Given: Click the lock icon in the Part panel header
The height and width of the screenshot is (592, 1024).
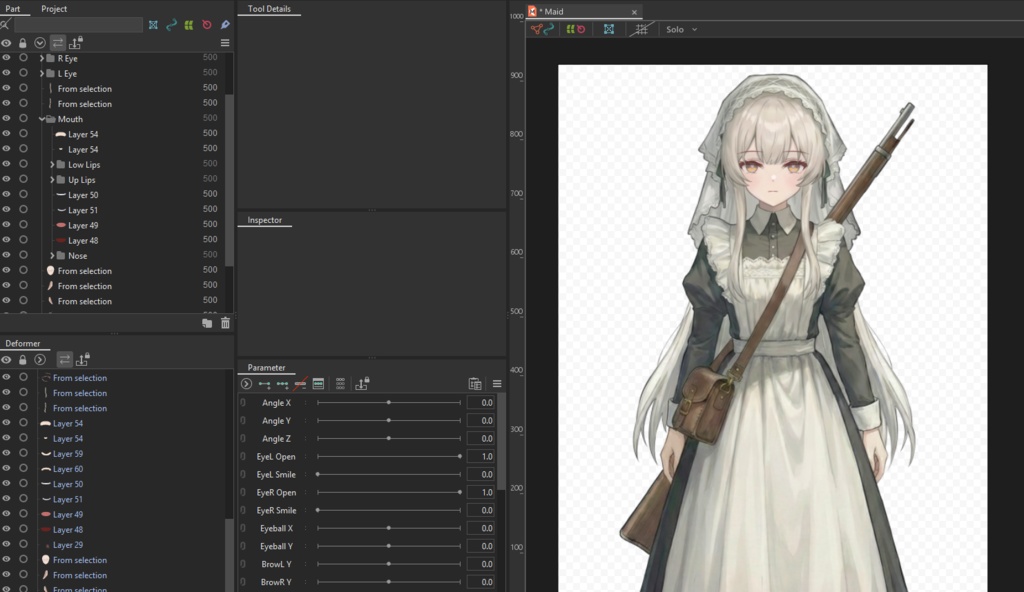Looking at the screenshot, I should [x=22, y=42].
